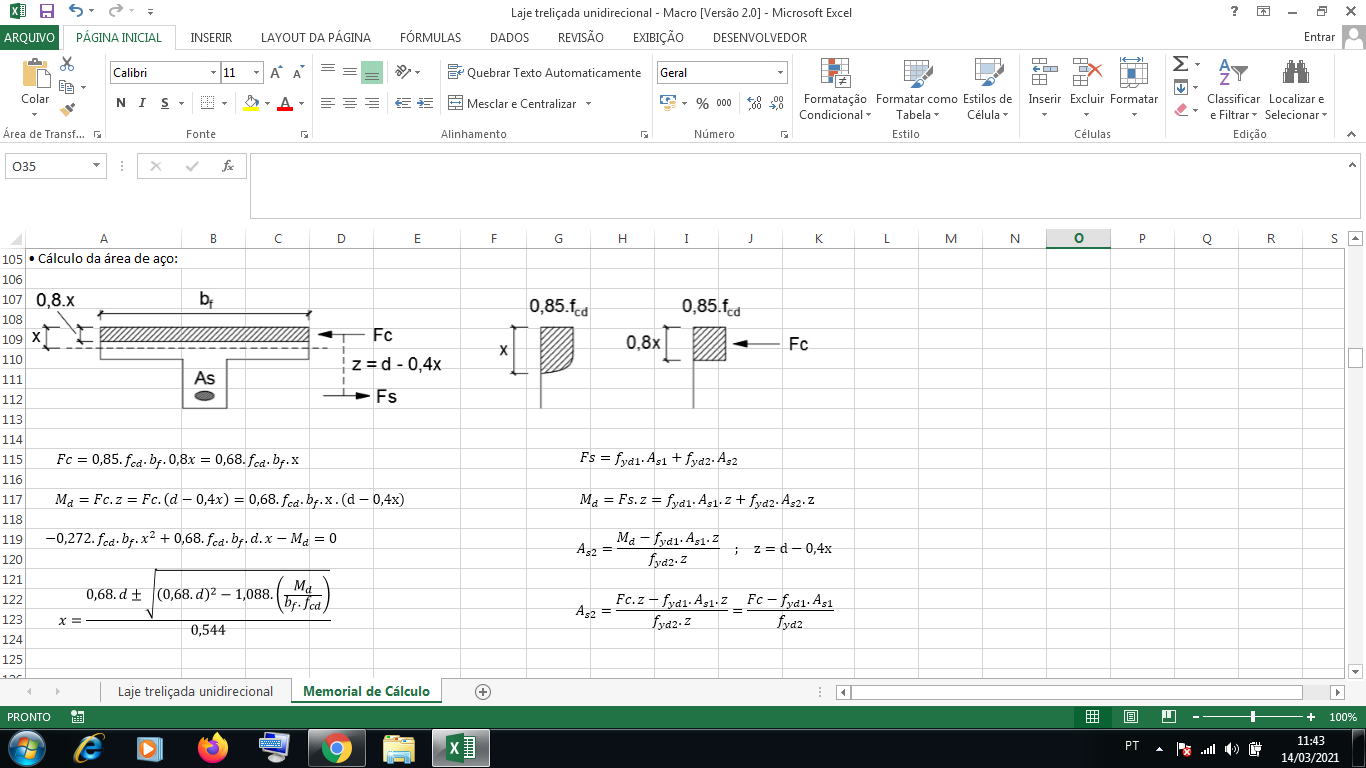Open the Laje treliçada unidirecional sheet tab
Image resolution: width=1366 pixels, height=768 pixels.
point(195,691)
